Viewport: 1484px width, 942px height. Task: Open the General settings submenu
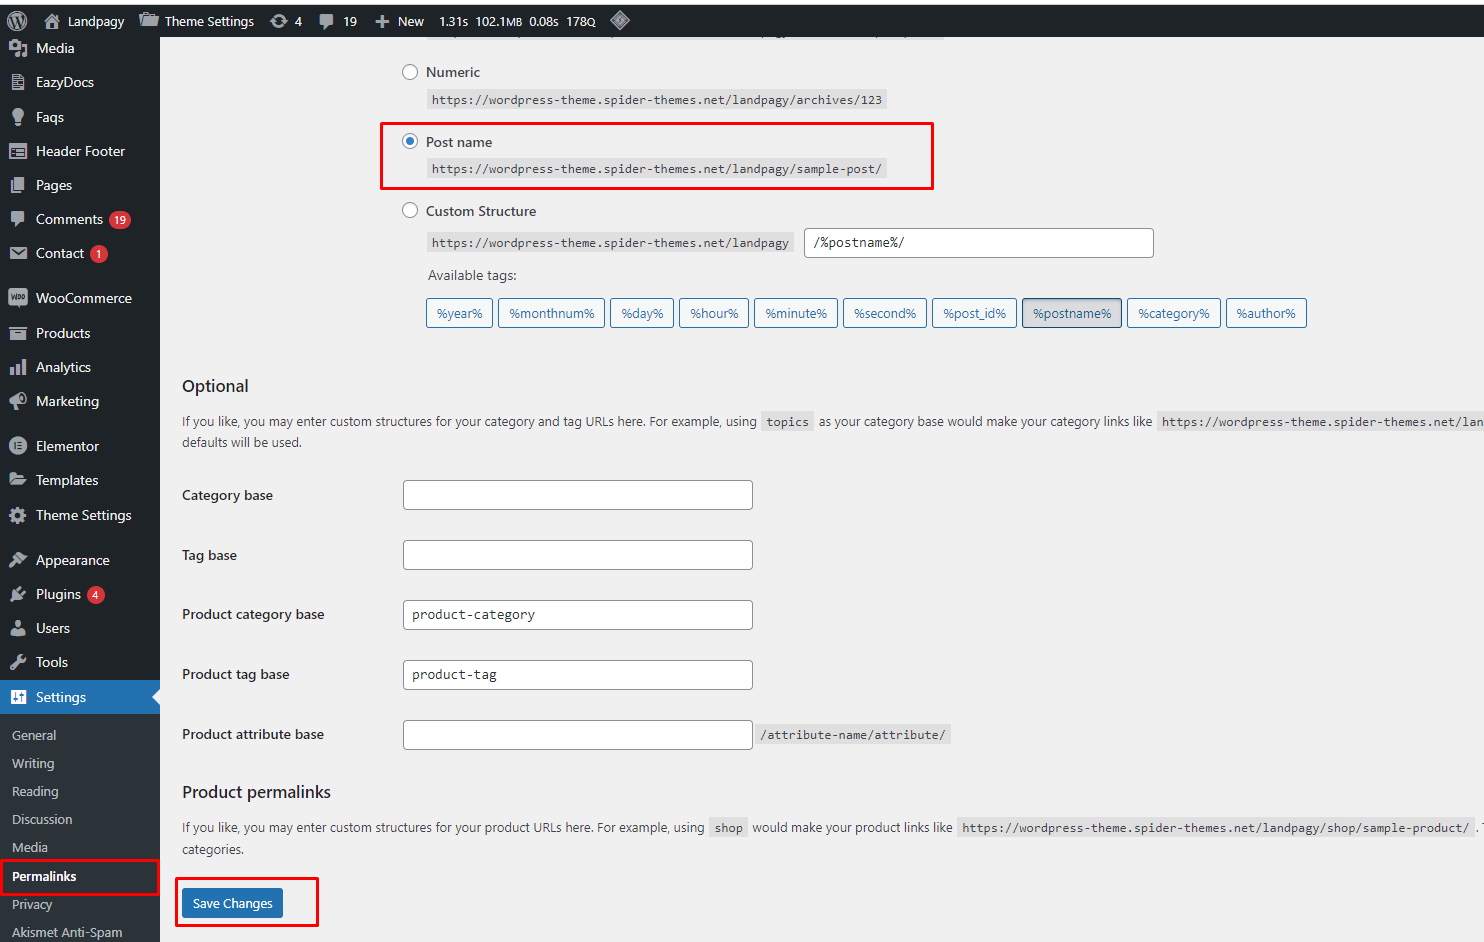click(34, 735)
